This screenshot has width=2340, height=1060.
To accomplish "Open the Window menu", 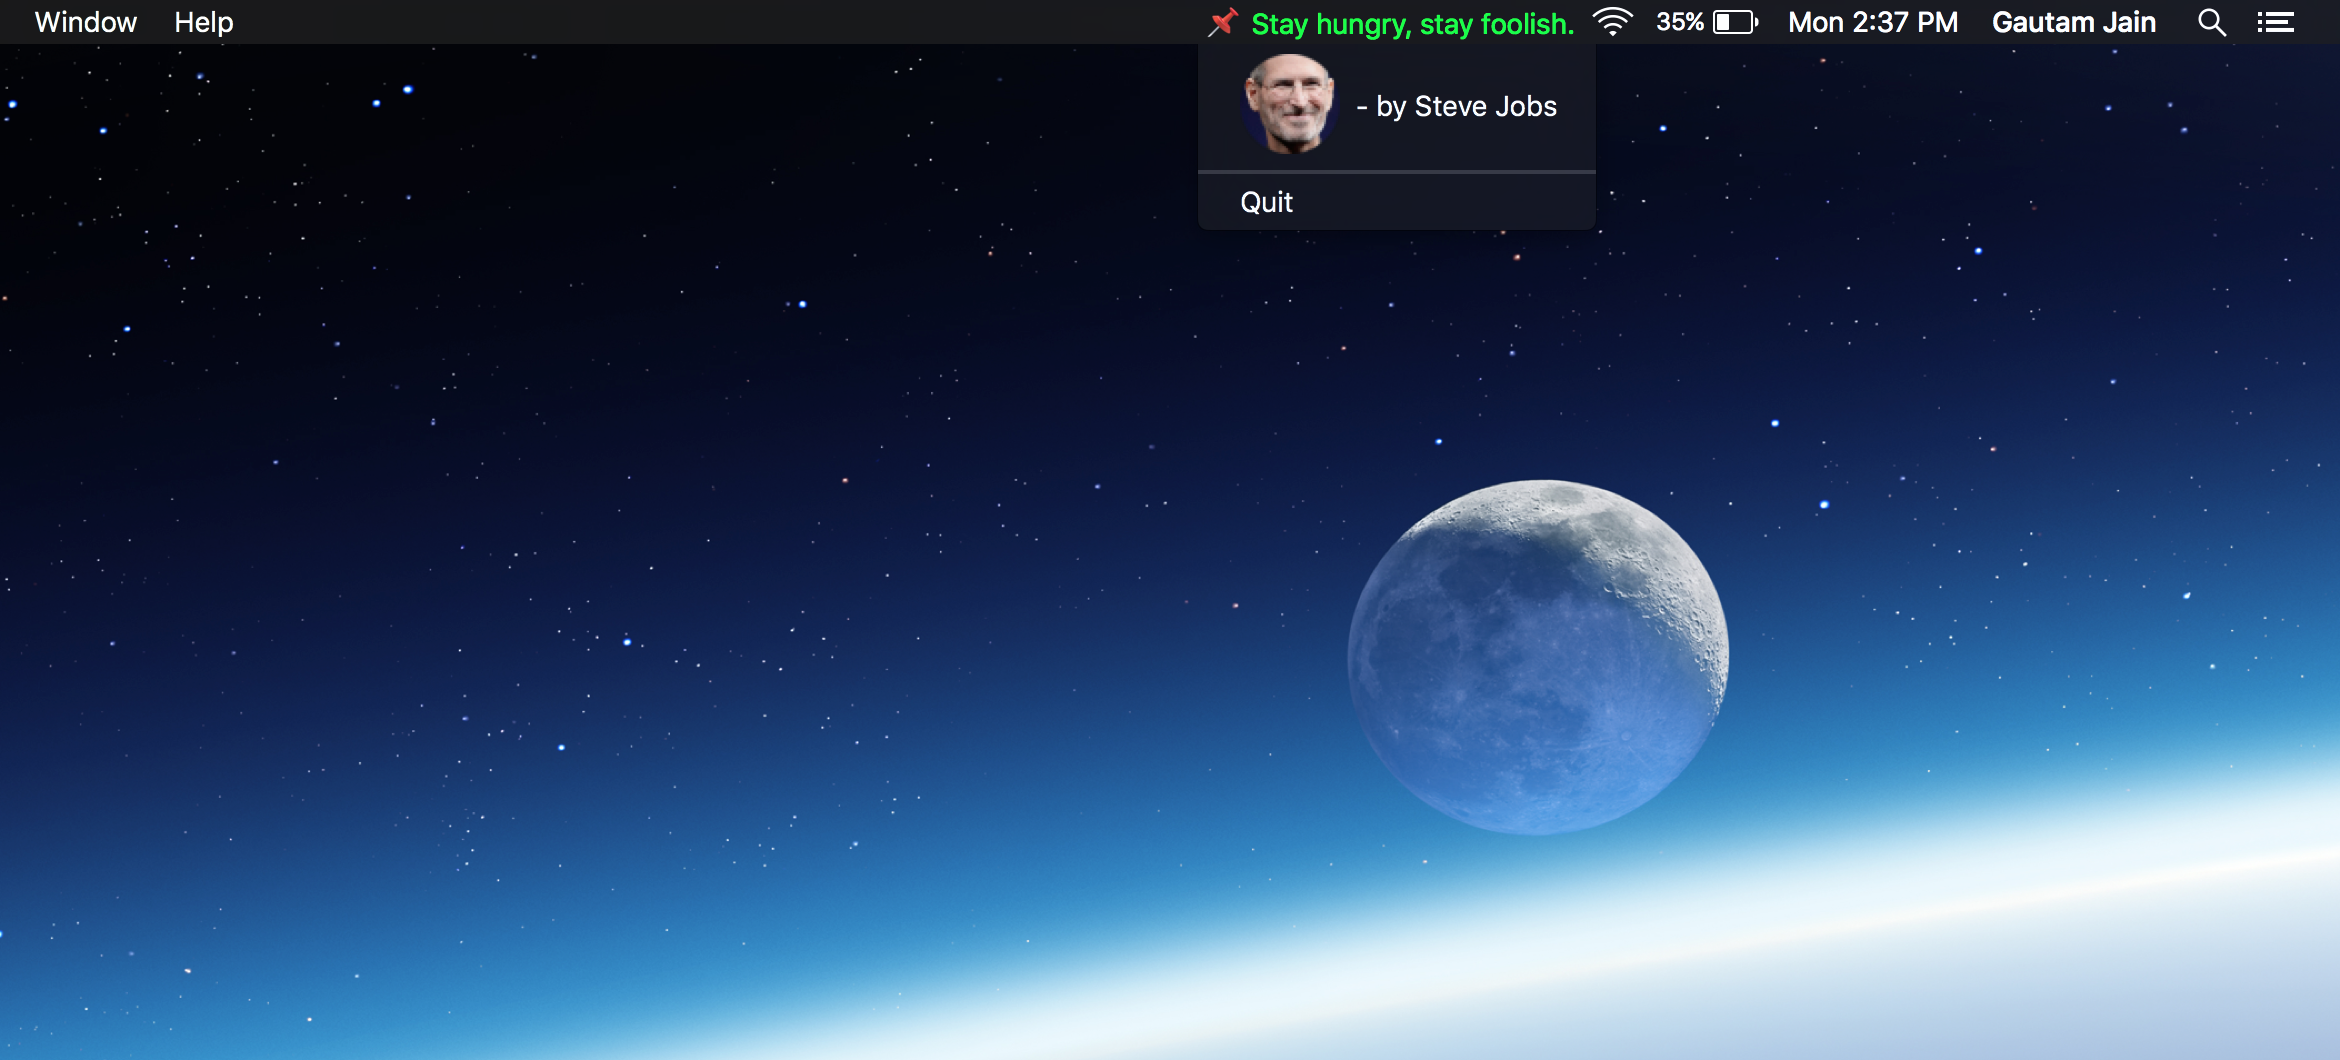I will click(x=85, y=22).
